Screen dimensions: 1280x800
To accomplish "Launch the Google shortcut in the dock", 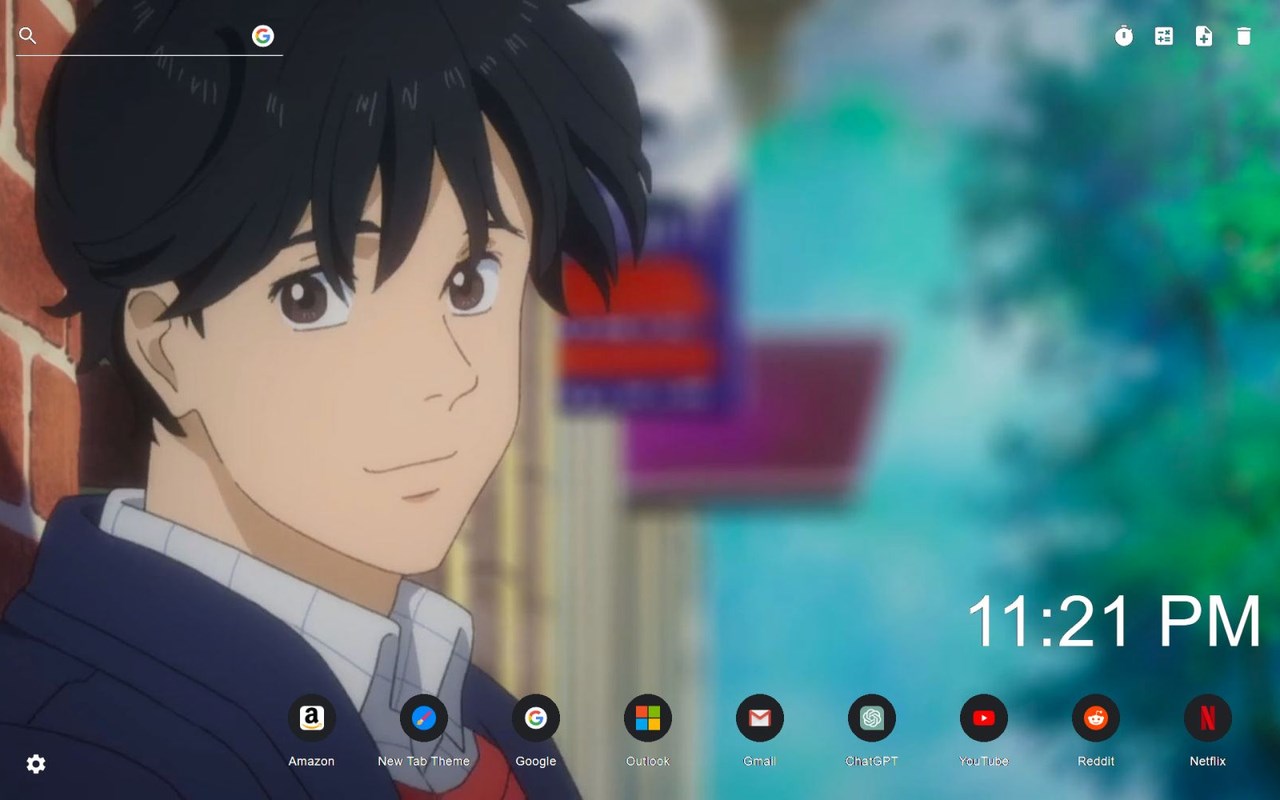I will (536, 718).
